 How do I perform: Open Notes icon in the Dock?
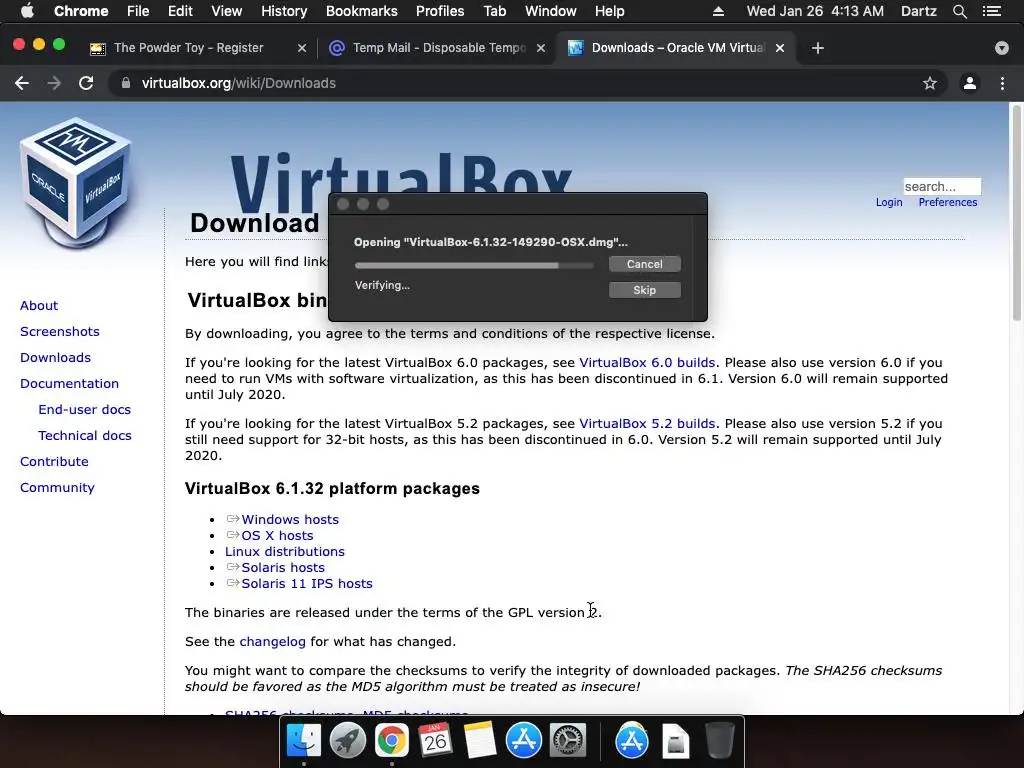(479, 741)
